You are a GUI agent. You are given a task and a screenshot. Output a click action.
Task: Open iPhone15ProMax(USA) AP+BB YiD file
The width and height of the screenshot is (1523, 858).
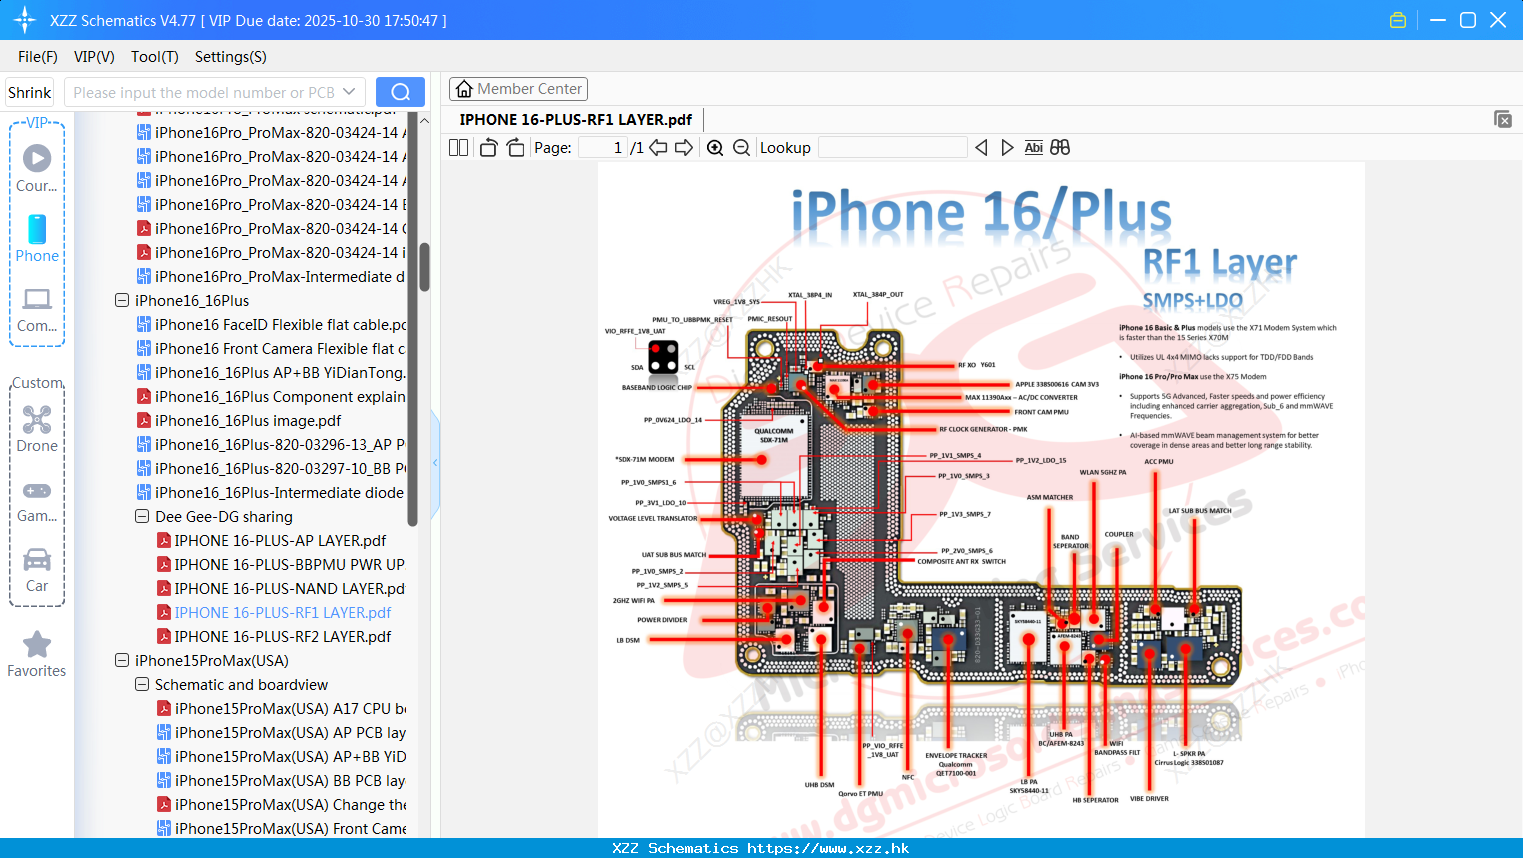281,756
